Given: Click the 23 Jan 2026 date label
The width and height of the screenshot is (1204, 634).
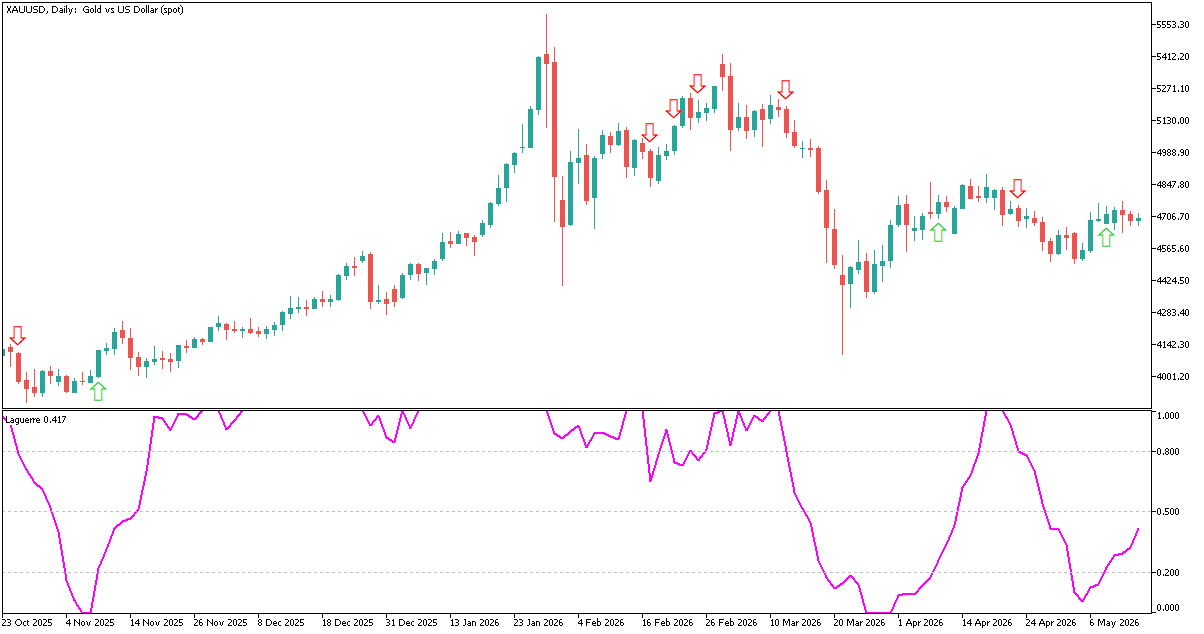Looking at the screenshot, I should pyautogui.click(x=540, y=622).
